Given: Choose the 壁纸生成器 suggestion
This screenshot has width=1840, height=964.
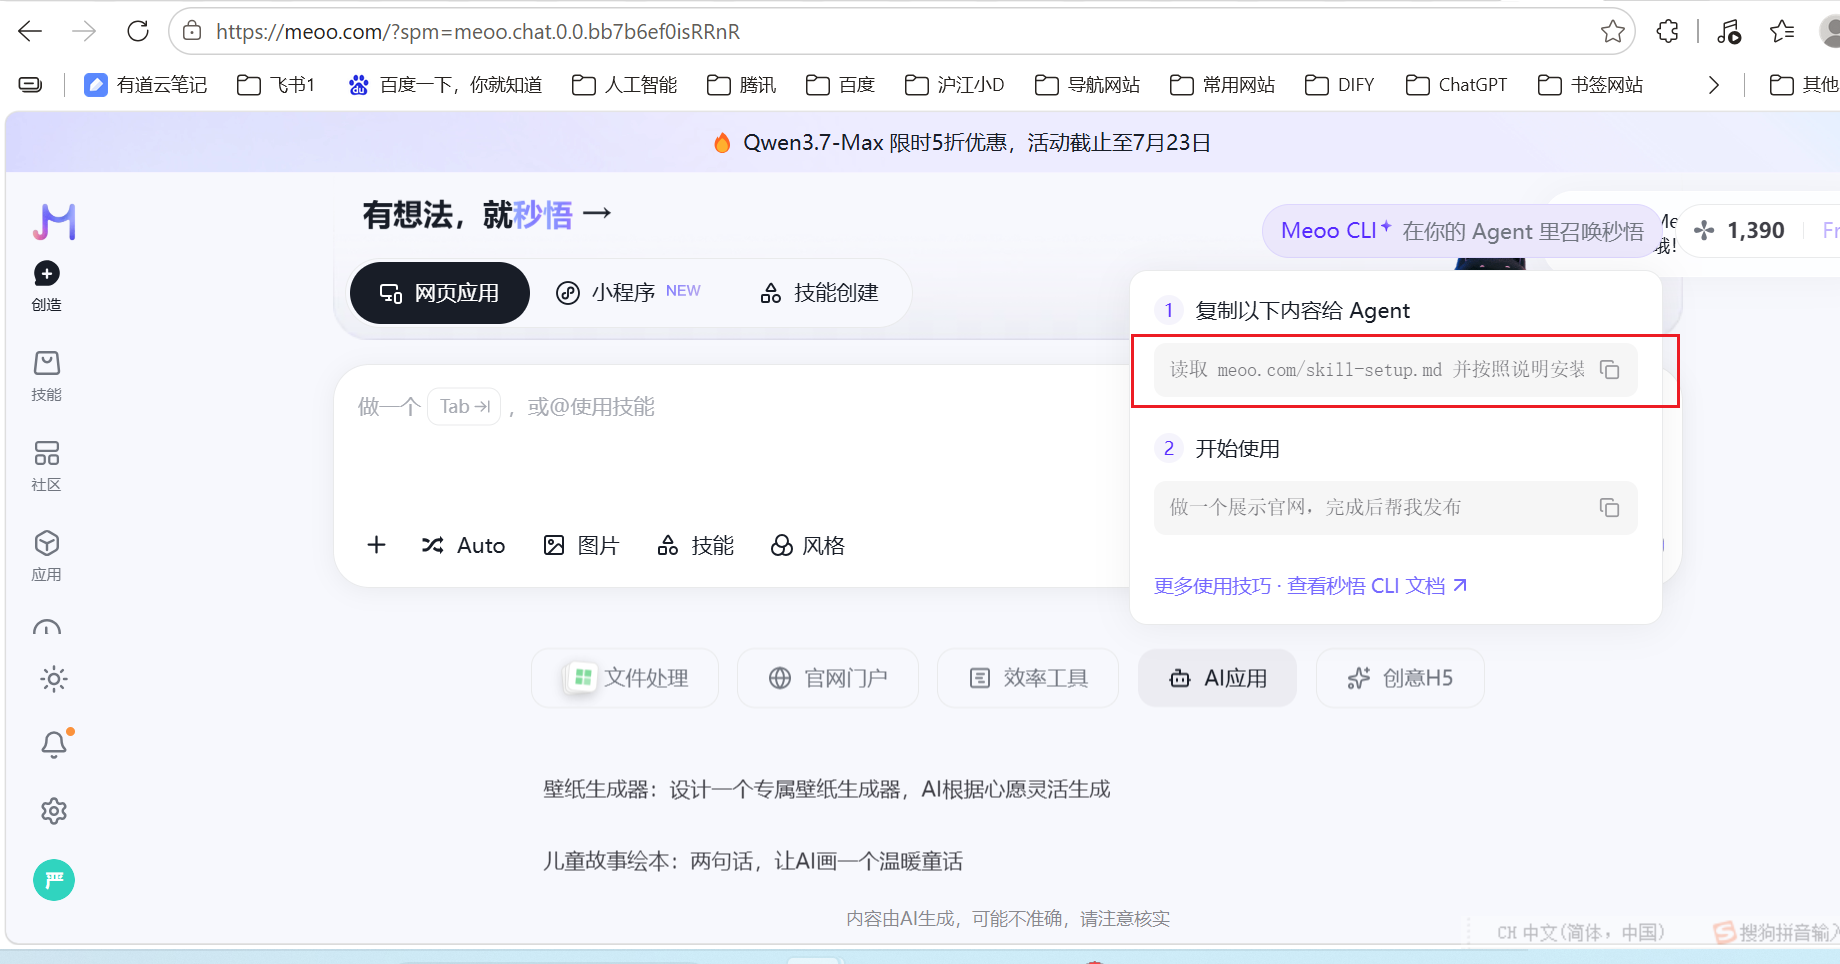Looking at the screenshot, I should tap(827, 790).
